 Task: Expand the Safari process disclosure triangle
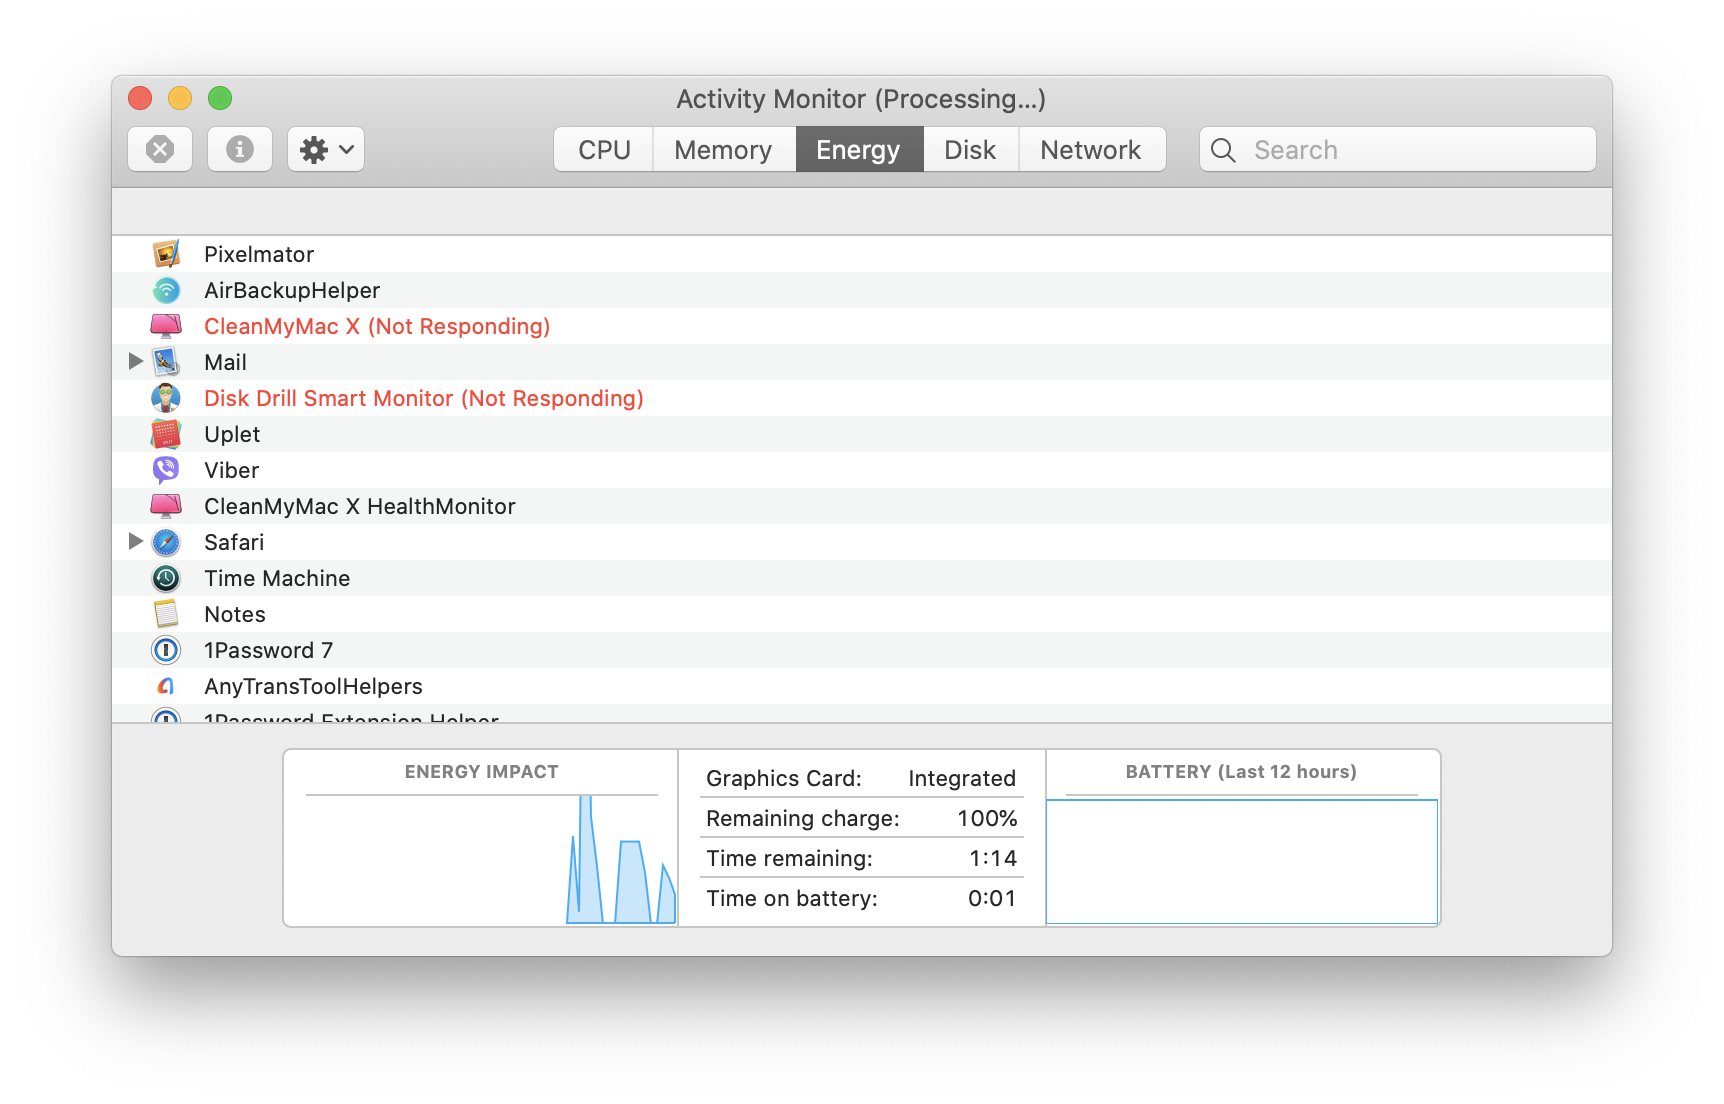[x=136, y=541]
